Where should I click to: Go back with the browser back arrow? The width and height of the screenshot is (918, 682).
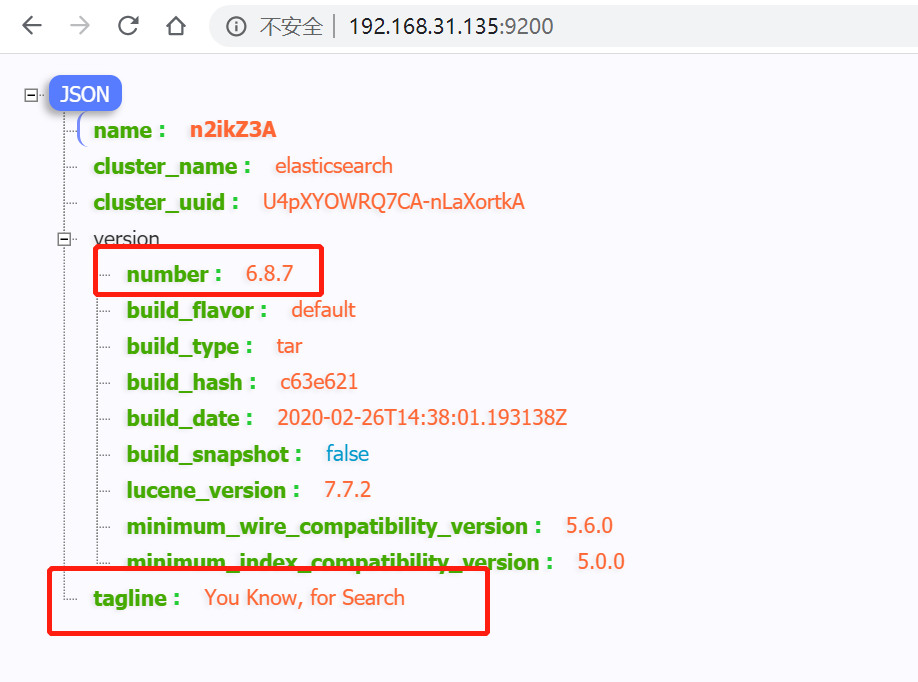(x=32, y=26)
